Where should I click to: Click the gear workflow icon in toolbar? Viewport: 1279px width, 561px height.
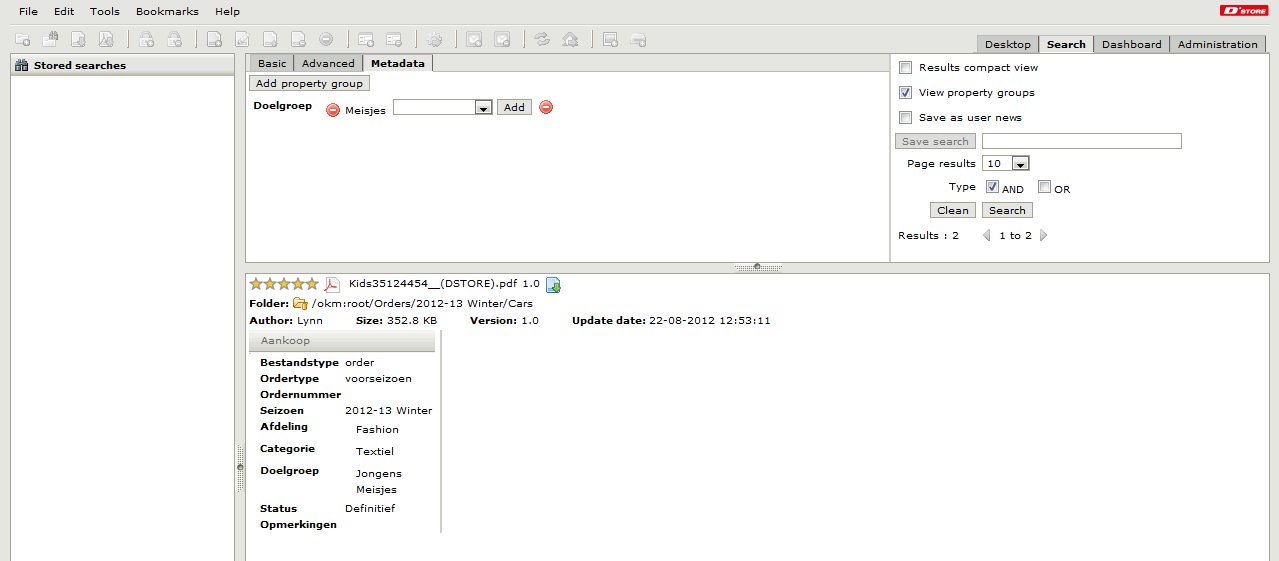pyautogui.click(x=434, y=40)
